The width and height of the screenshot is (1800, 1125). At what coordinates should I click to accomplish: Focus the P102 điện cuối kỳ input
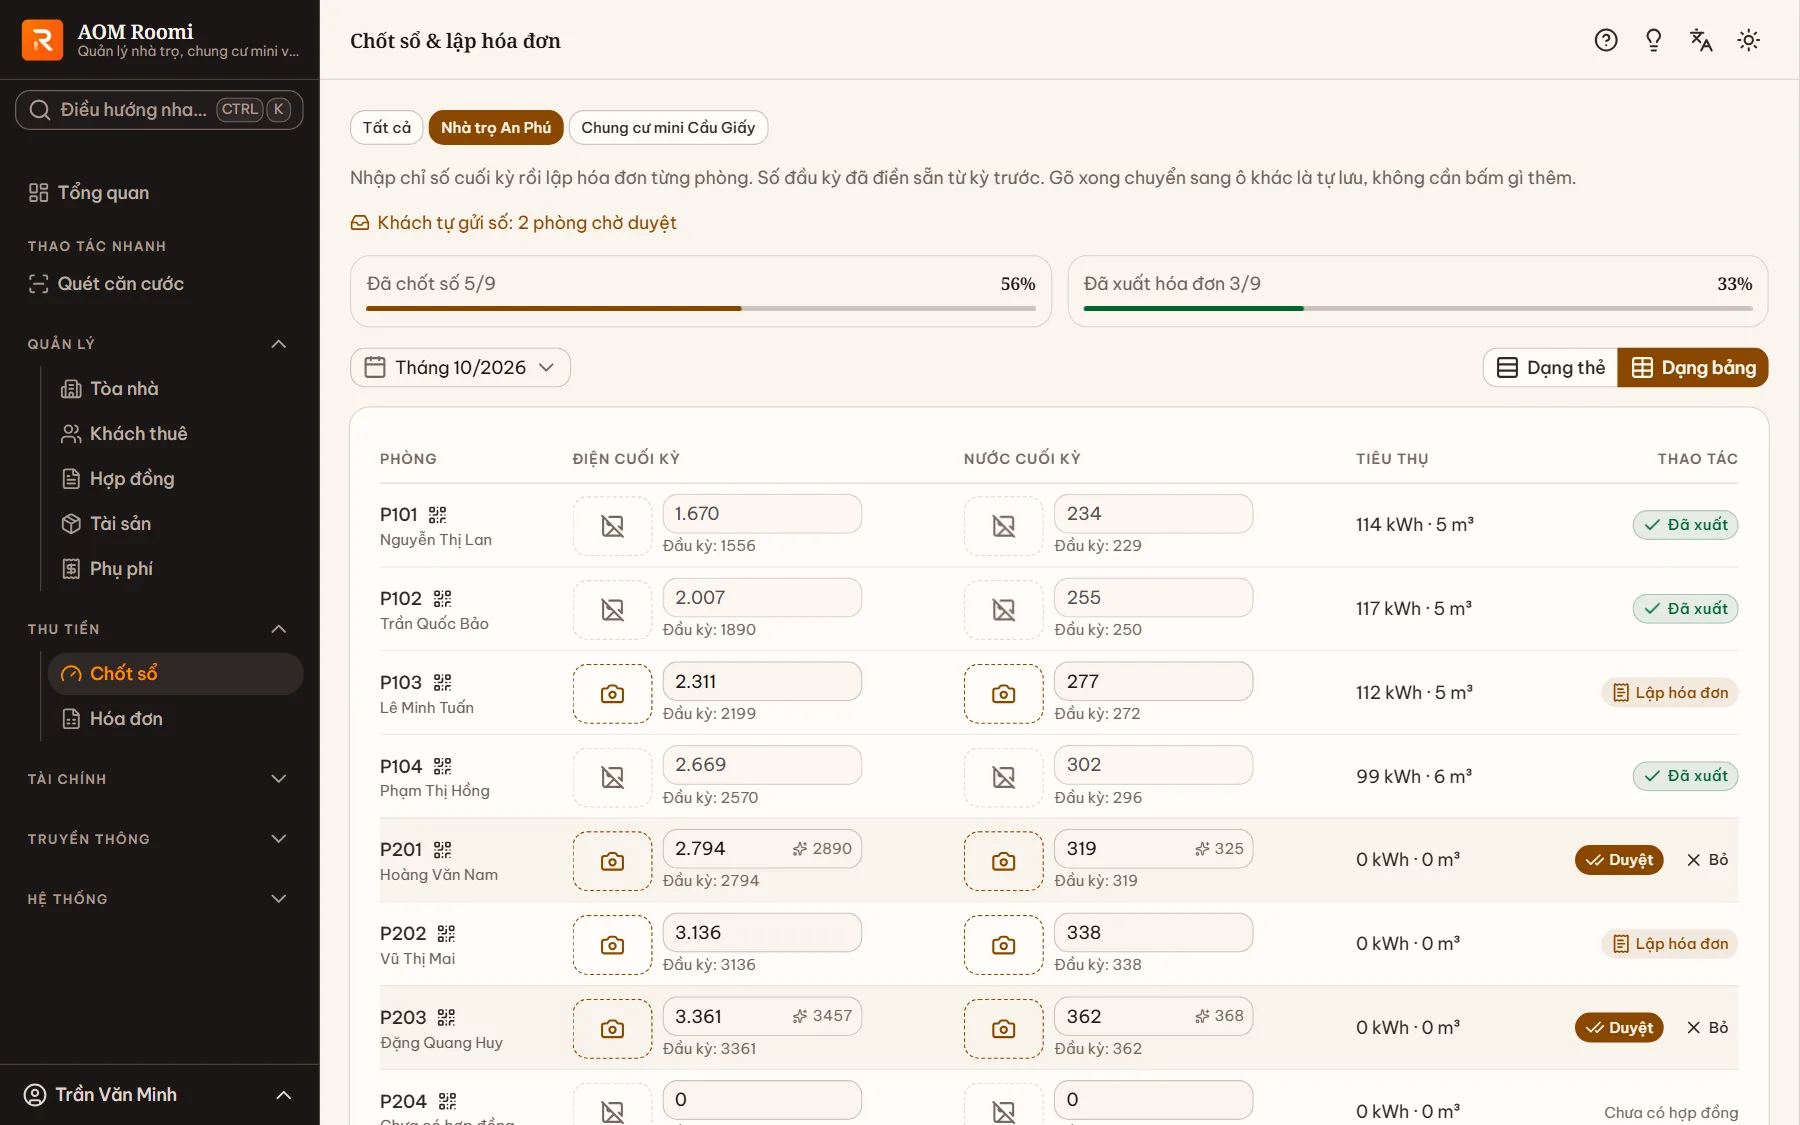pos(762,598)
